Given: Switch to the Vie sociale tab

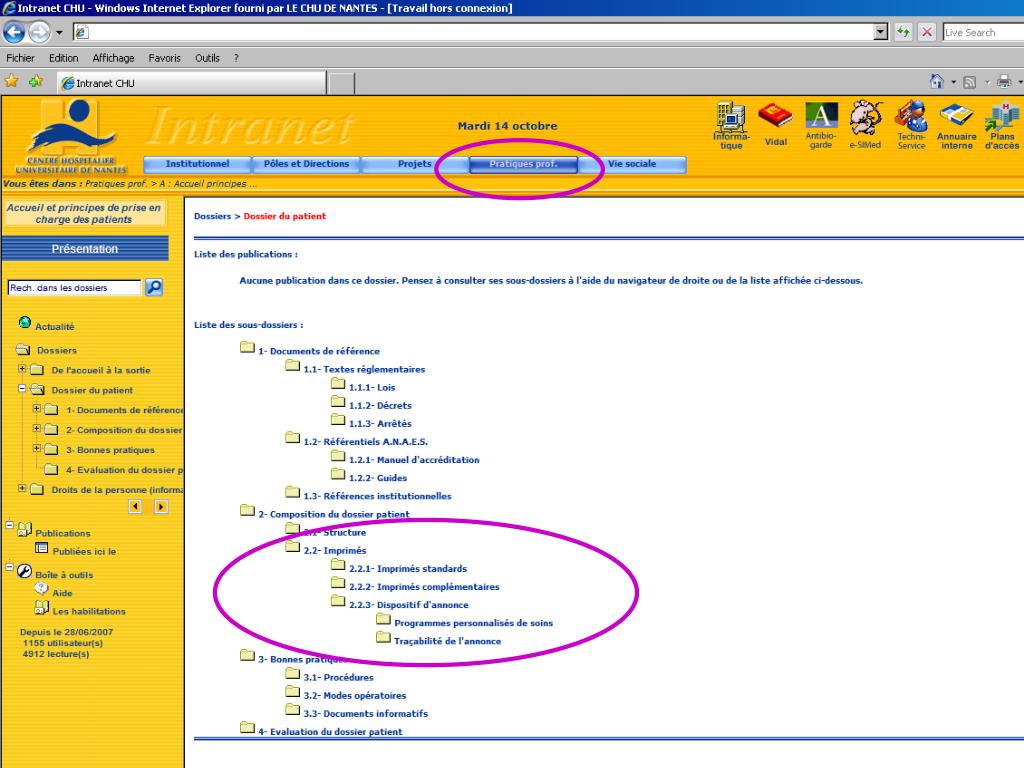Looking at the screenshot, I should coord(632,164).
